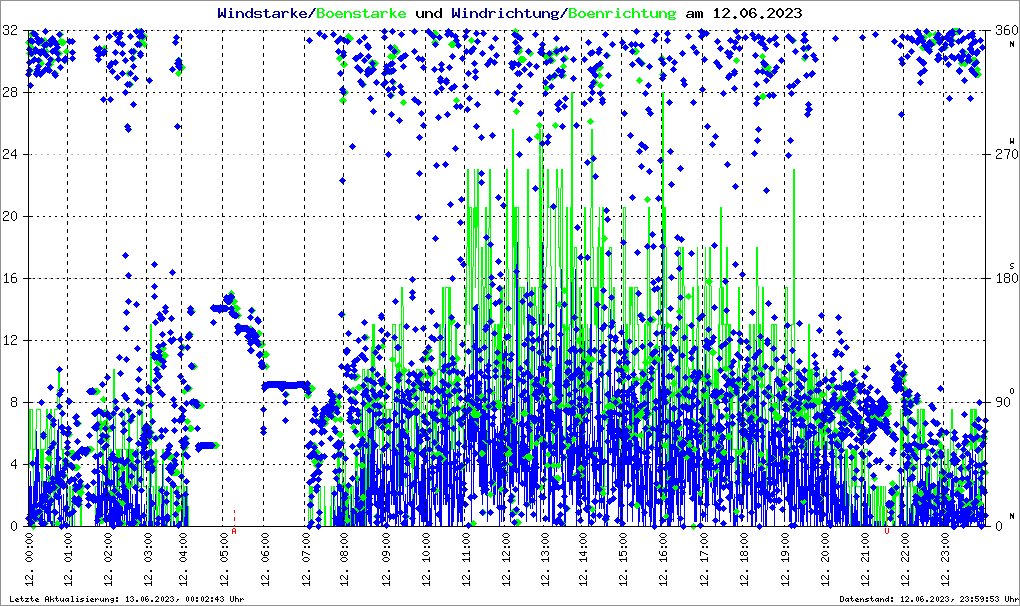Click the '90' degree direction label
Viewport: 1020px width, 606px height.
[1002, 402]
